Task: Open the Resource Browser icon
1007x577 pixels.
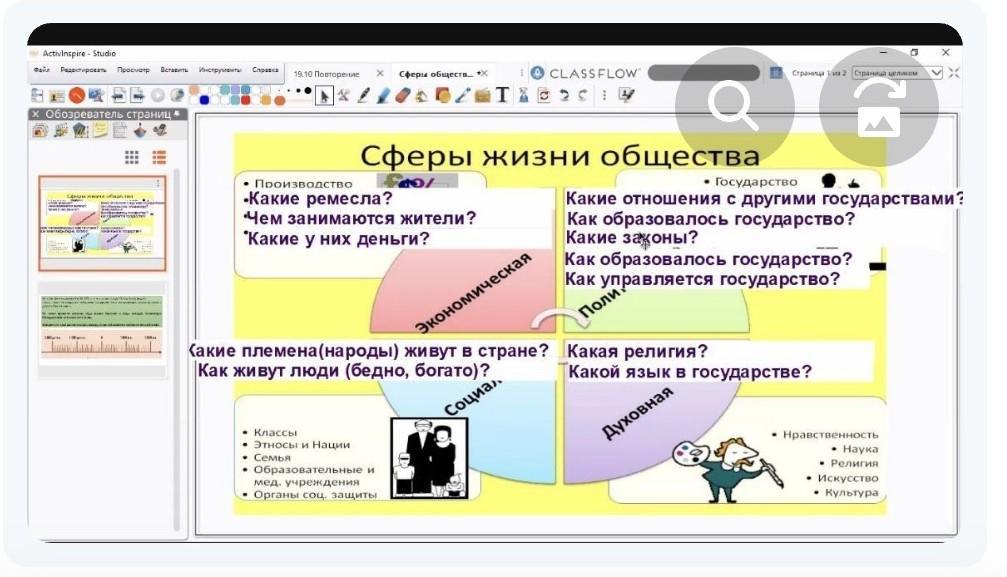Action: [x=61, y=130]
